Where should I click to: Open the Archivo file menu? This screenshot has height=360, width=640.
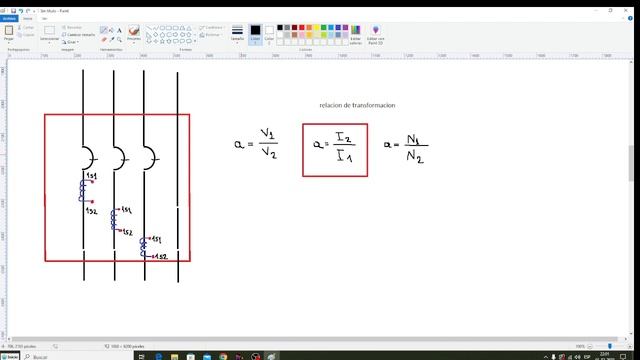[9, 18]
